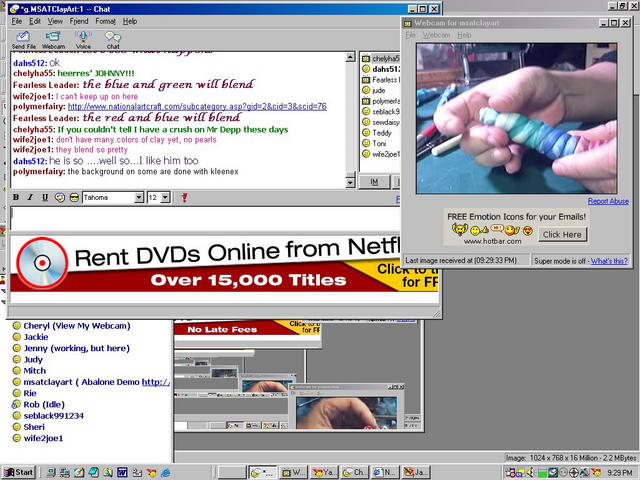This screenshot has height=480, width=640.
Task: Click the IM button below user list
Action: pos(374,182)
